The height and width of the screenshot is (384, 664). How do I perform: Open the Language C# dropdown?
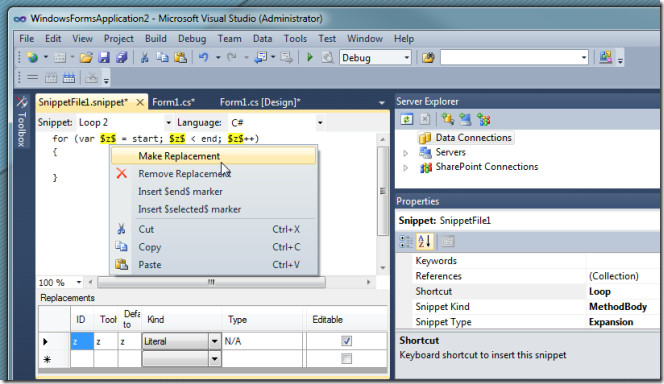pyautogui.click(x=320, y=123)
